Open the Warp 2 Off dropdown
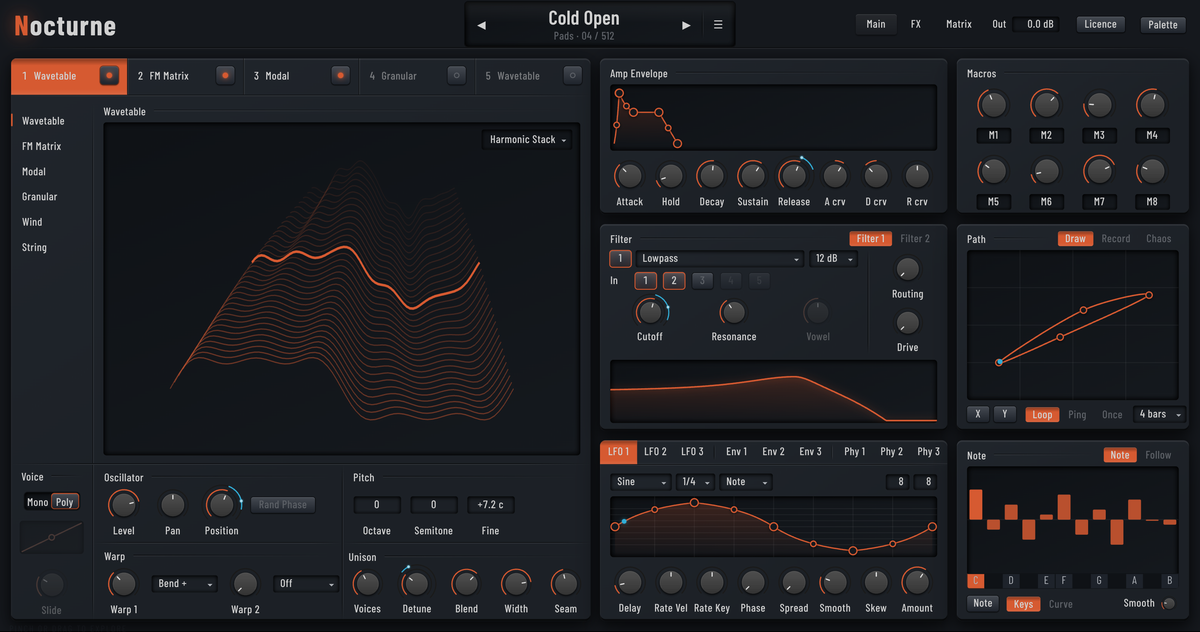Image resolution: width=1200 pixels, height=632 pixels. [x=306, y=583]
